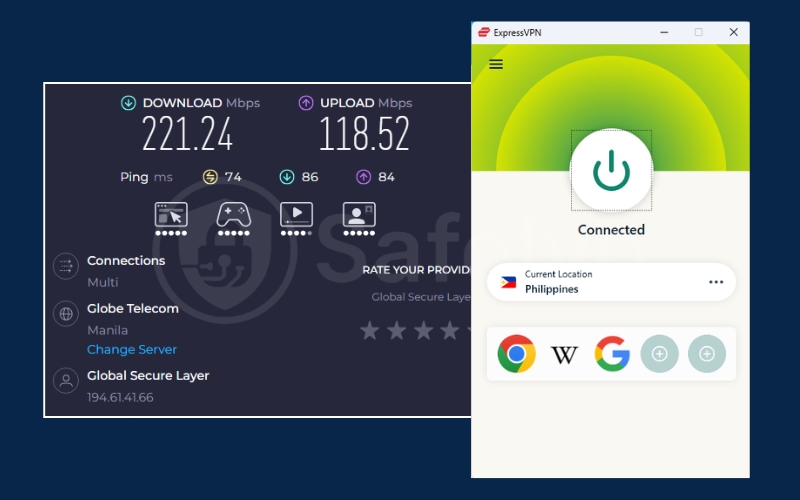Click the idle ping value 74
This screenshot has width=800, height=500.
pos(233,177)
